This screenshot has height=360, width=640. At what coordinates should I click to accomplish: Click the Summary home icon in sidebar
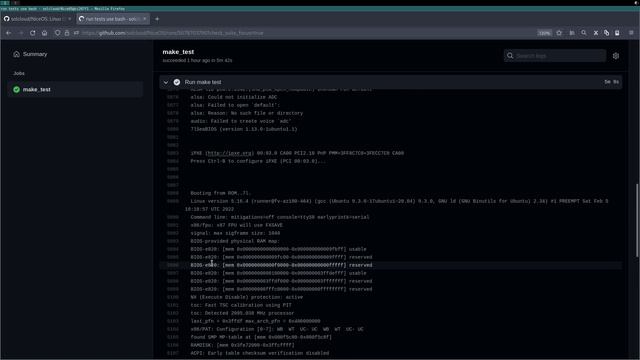tap(16, 54)
